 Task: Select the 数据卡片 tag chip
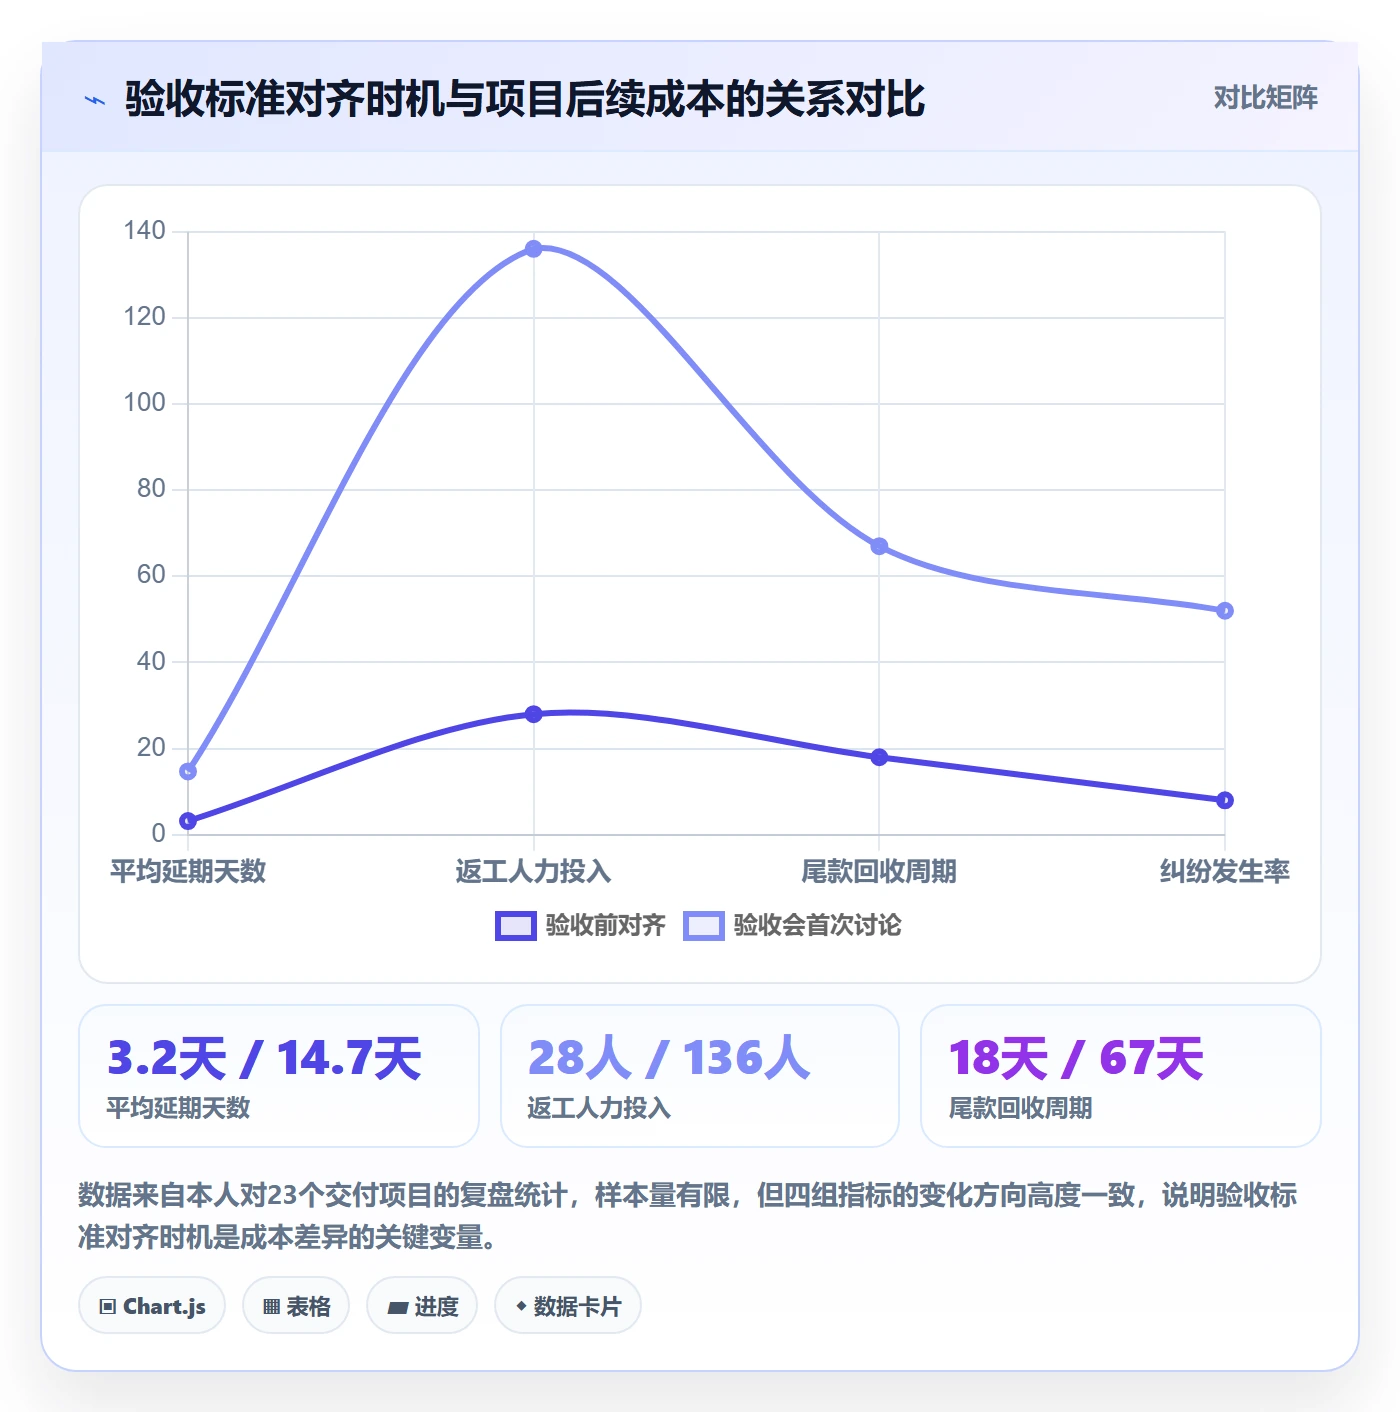568,1305
